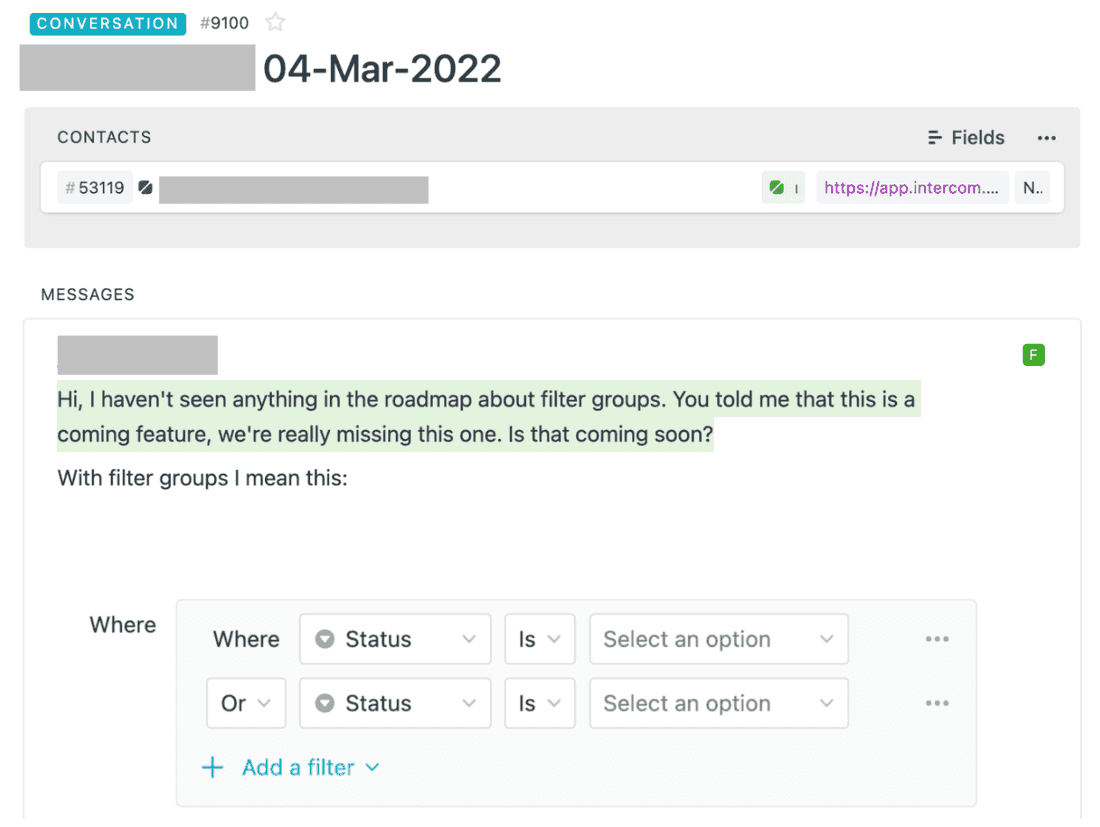1100x827 pixels.
Task: Select the N.. badge at the row's end
Action: [x=1032, y=187]
